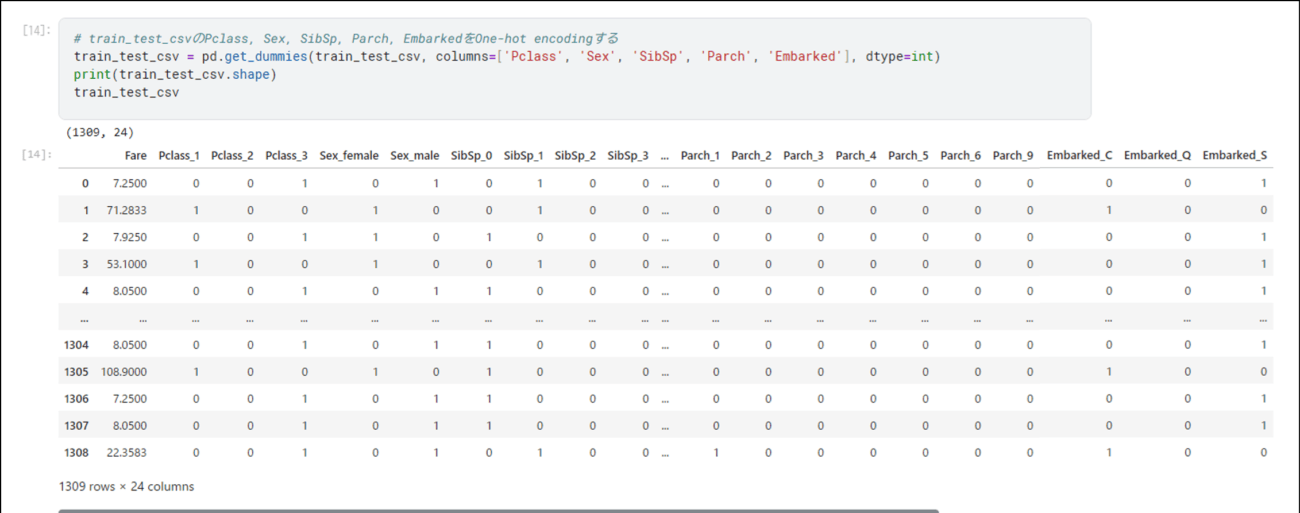Click row index 1304
The width and height of the screenshot is (1300, 513).
76,344
